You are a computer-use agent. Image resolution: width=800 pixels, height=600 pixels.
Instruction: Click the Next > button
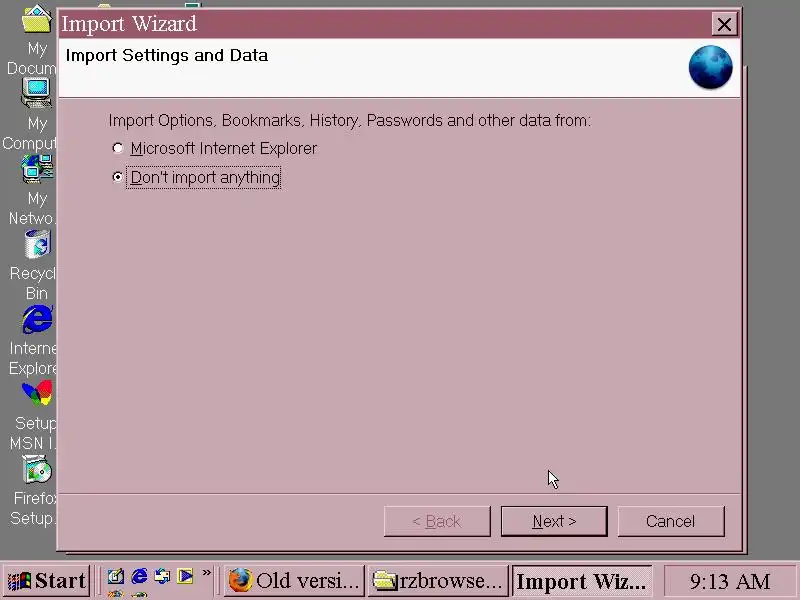point(554,521)
